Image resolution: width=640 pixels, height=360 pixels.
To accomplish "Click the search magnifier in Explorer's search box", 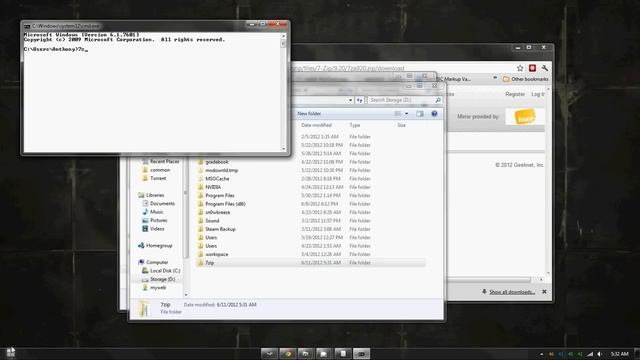I will point(438,100).
